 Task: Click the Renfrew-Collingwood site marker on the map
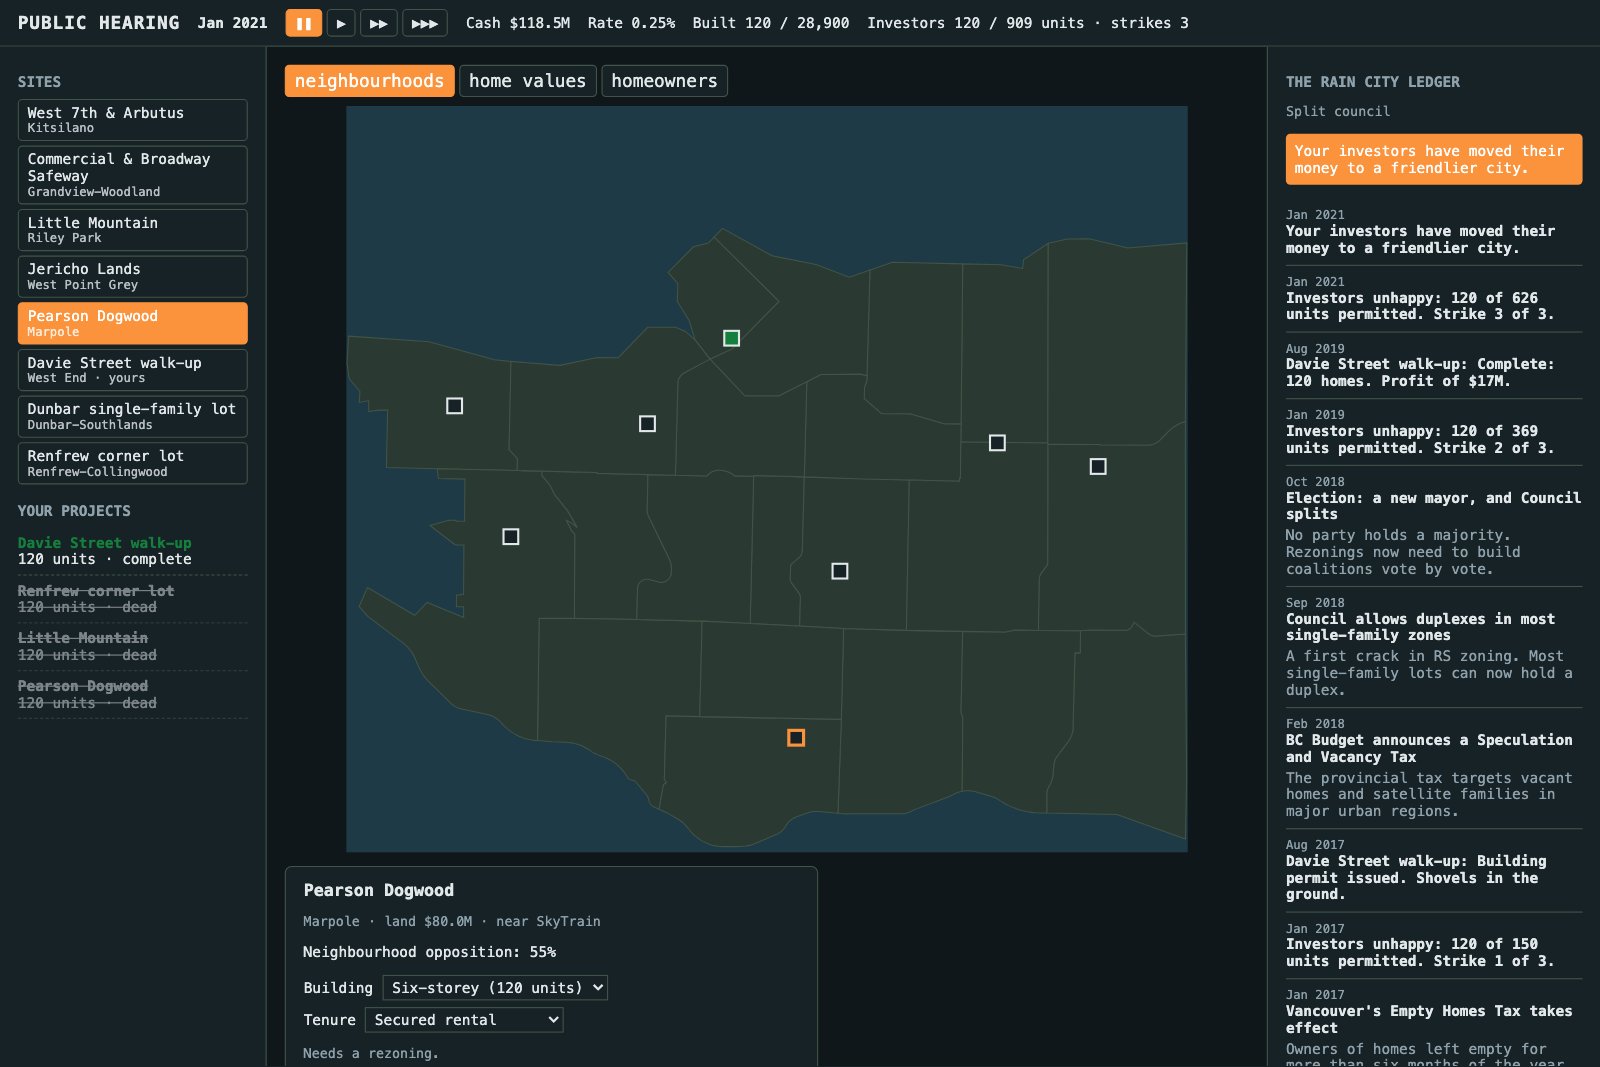[1098, 467]
